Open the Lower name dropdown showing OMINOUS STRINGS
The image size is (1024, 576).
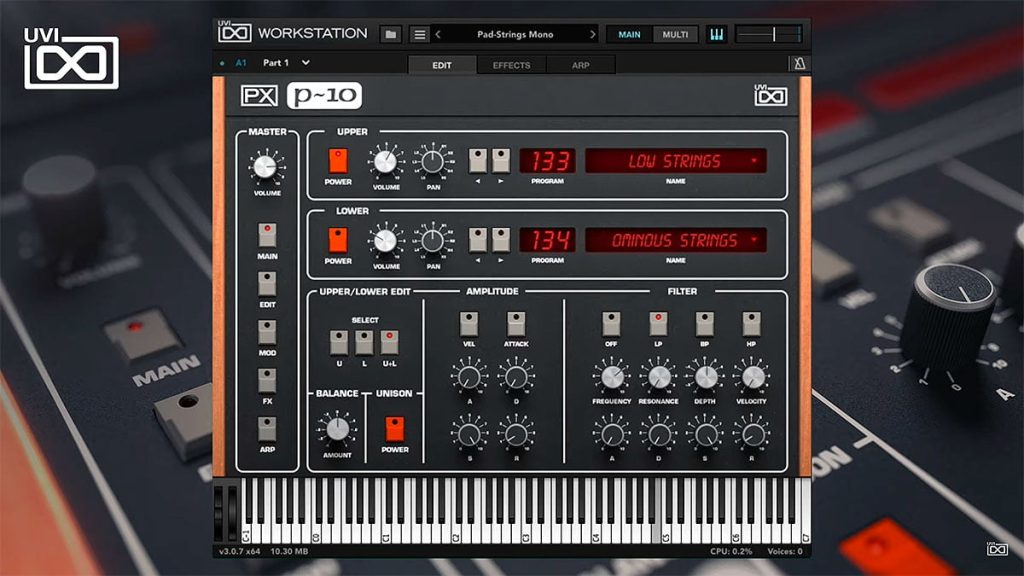click(x=675, y=240)
